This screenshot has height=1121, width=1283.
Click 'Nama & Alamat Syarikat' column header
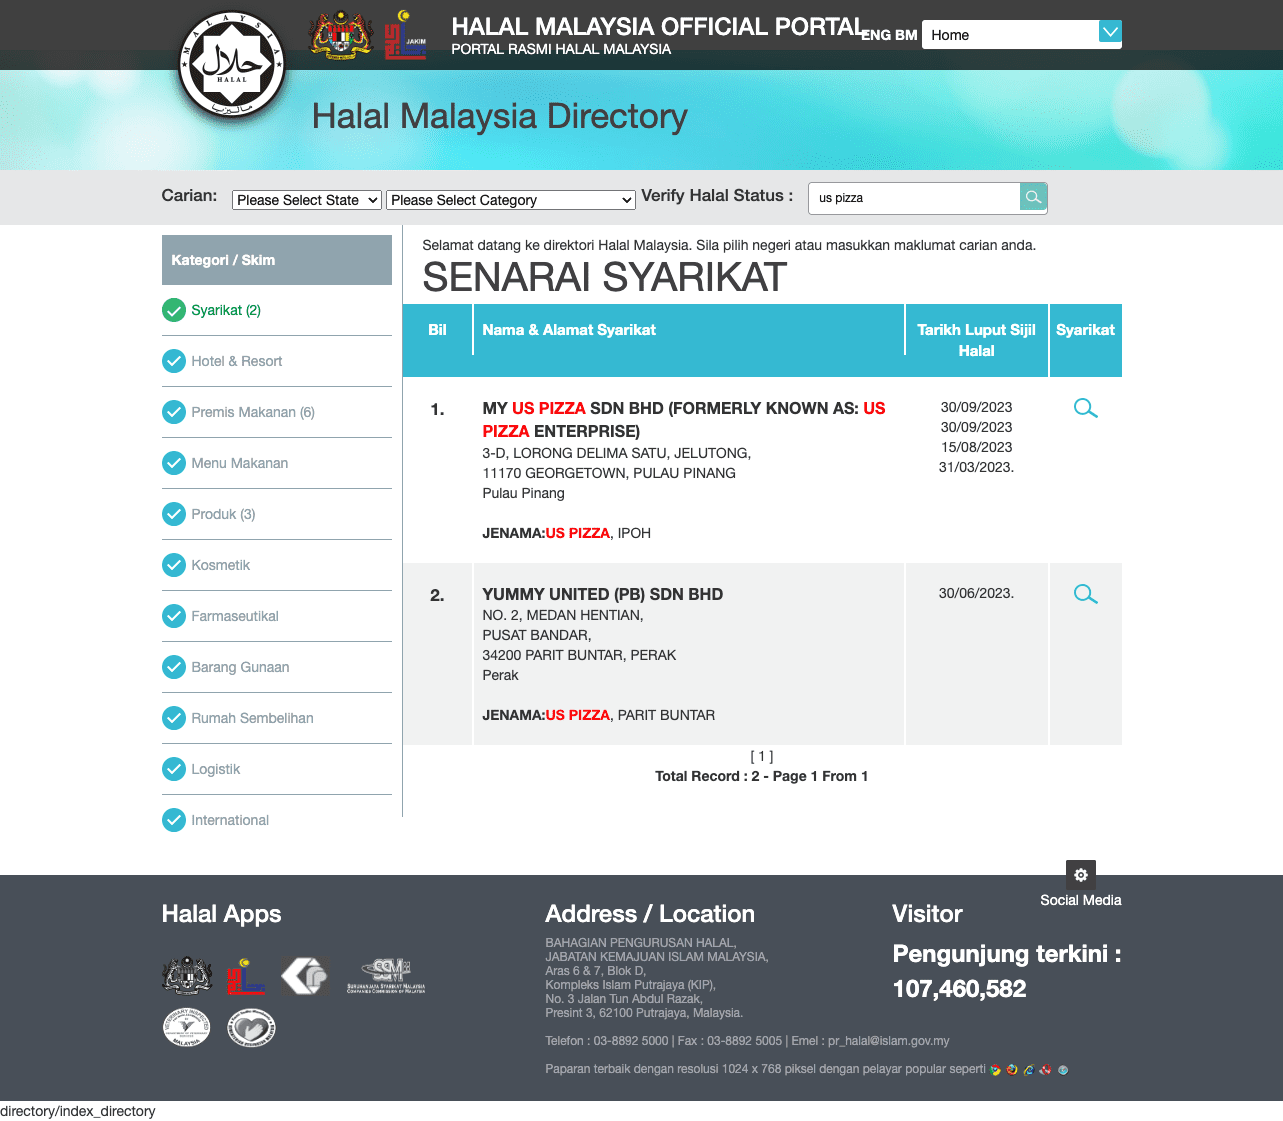point(569,330)
